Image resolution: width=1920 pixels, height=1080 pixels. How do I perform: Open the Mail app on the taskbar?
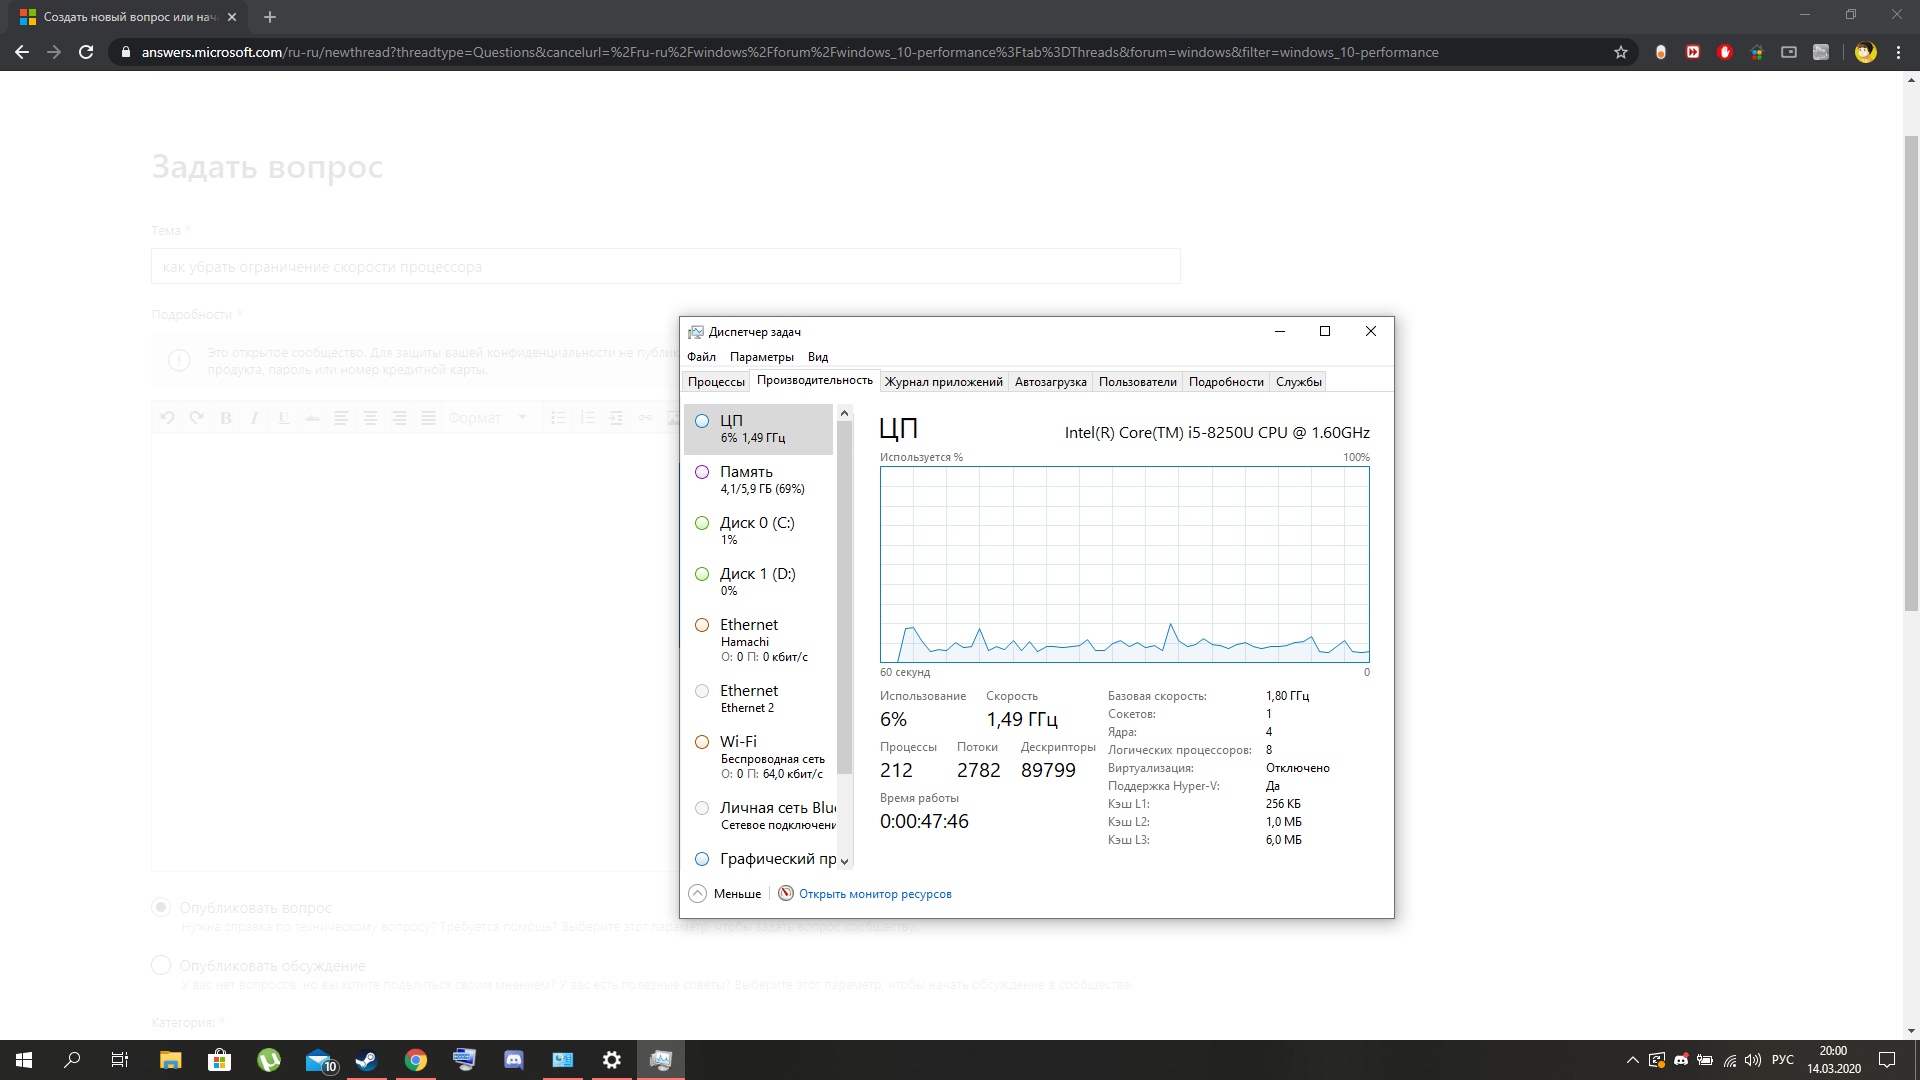tap(319, 1060)
